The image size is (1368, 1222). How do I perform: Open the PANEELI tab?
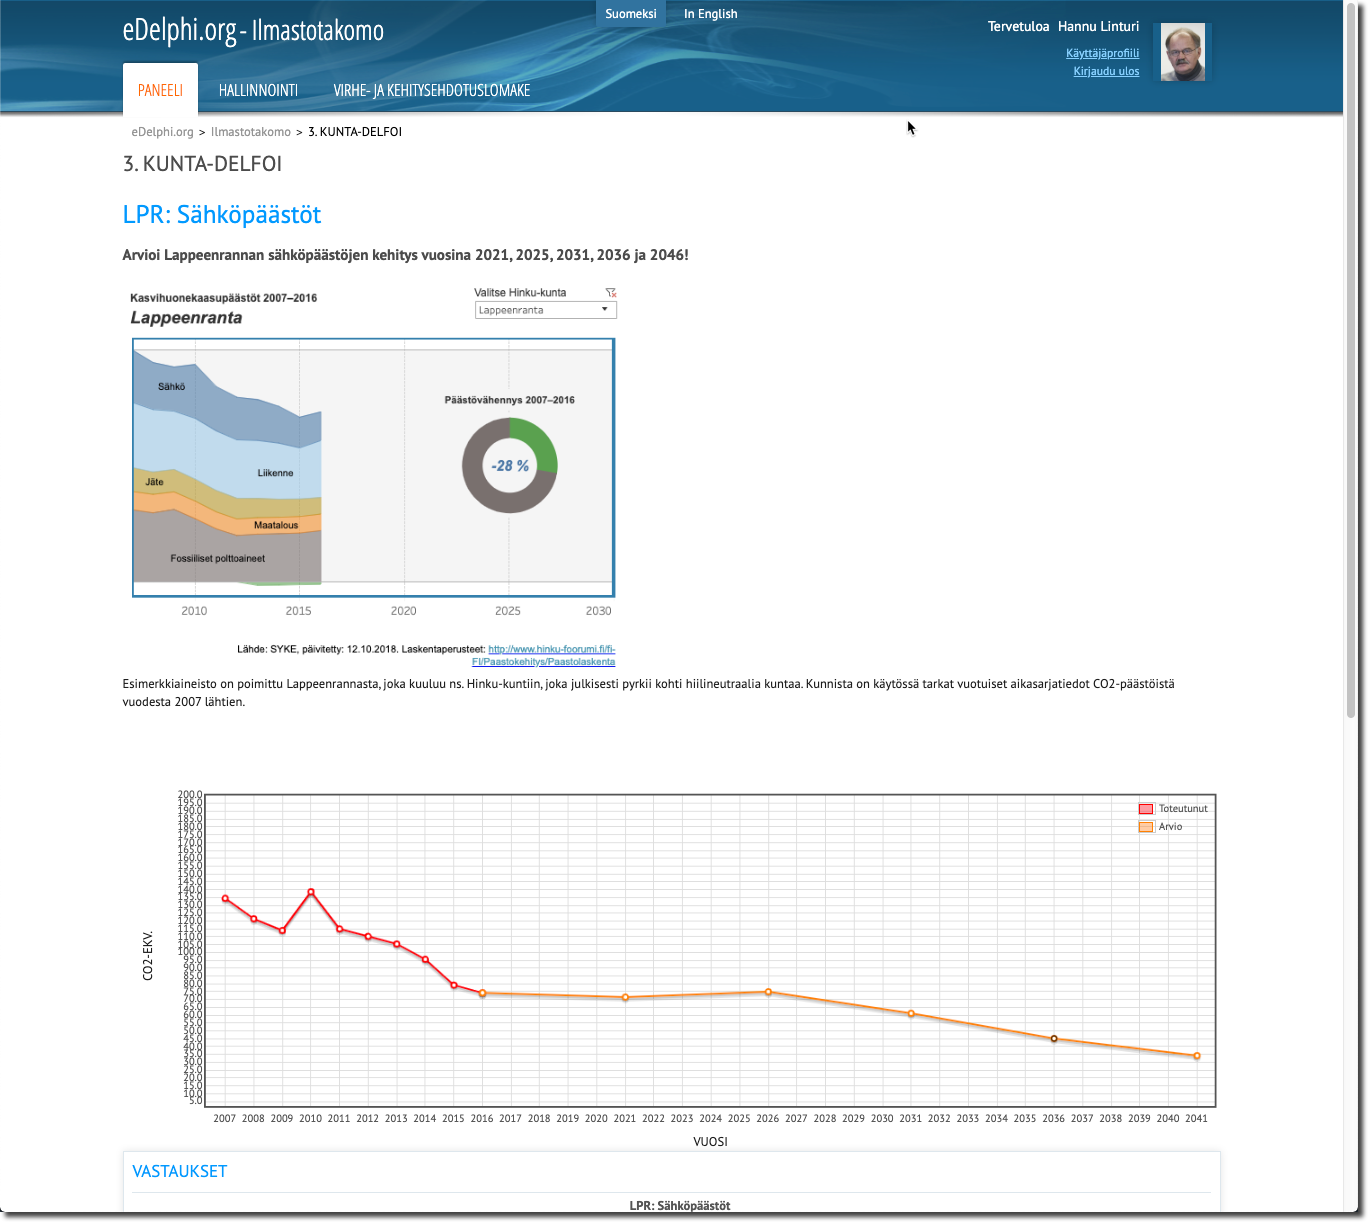point(160,90)
